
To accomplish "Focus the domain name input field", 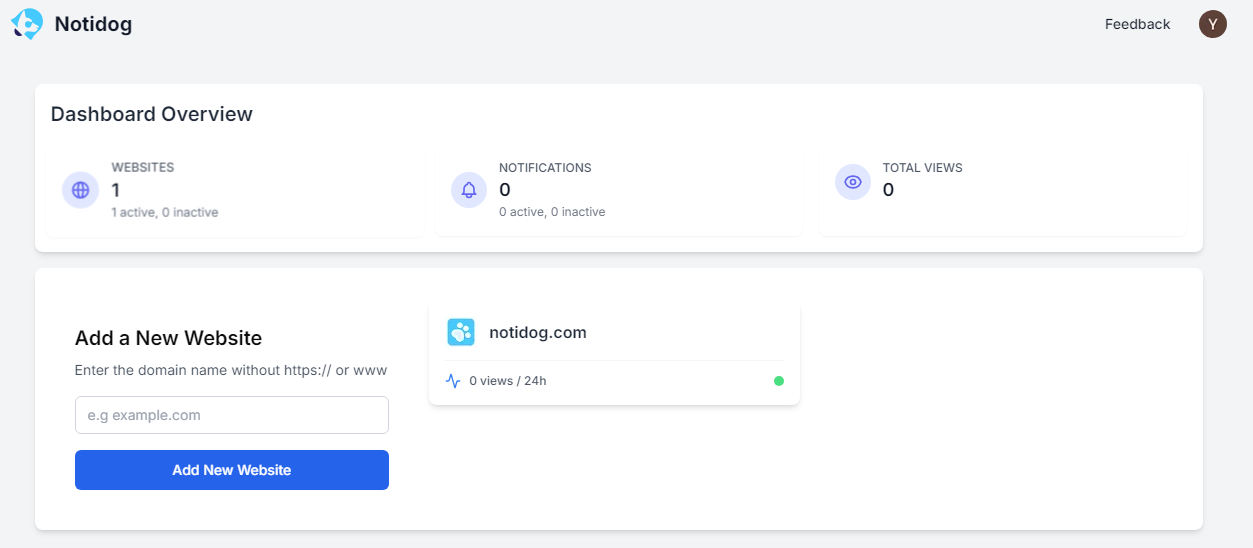I will (231, 415).
